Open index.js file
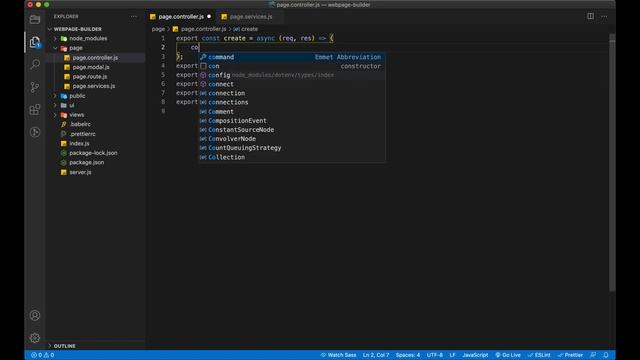This screenshot has width=640, height=360. pyautogui.click(x=79, y=143)
